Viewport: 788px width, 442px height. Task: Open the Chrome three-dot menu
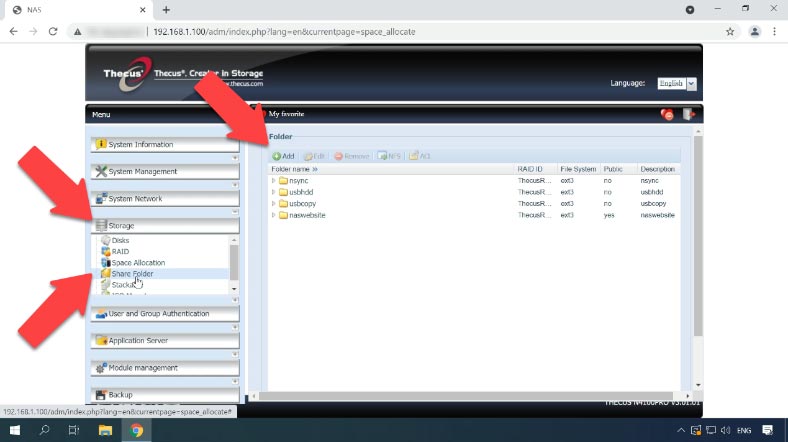click(x=774, y=32)
